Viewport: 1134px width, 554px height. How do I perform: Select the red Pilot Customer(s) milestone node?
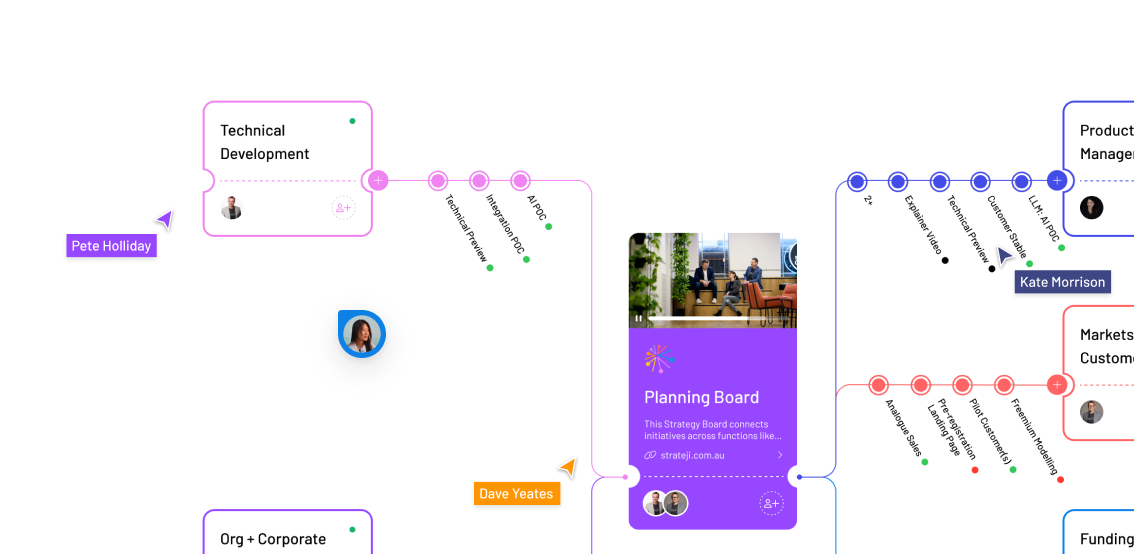tap(962, 385)
